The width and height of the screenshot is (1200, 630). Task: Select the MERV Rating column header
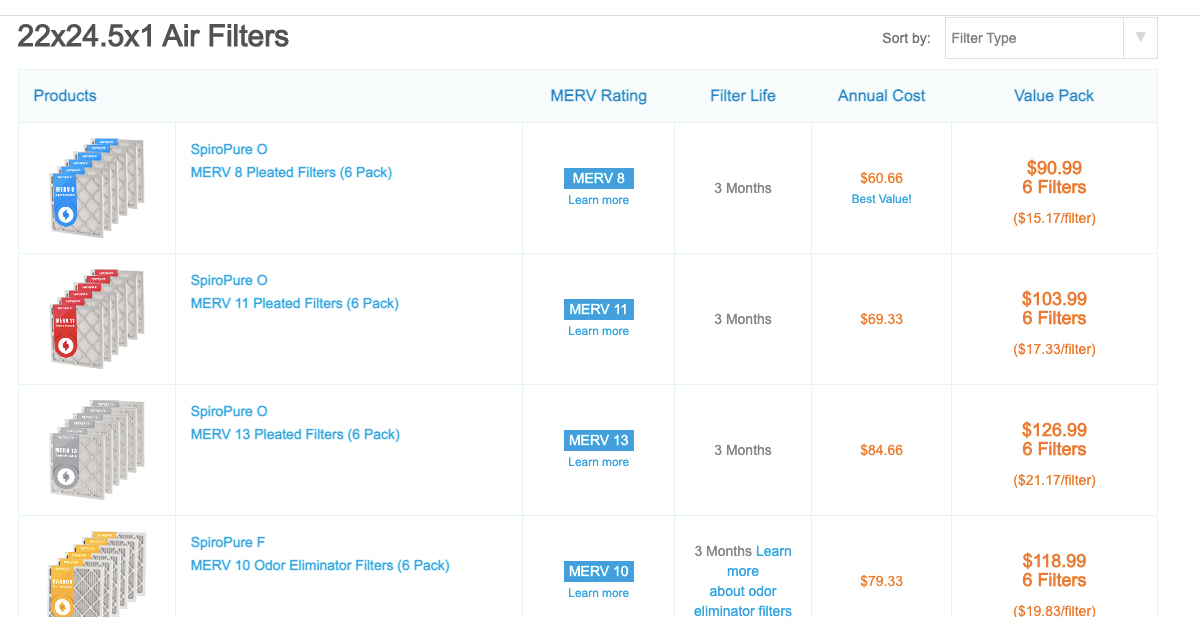[598, 95]
